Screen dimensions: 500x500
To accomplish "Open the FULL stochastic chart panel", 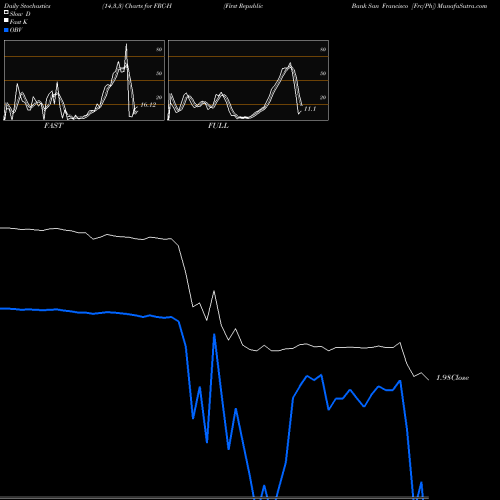I will pyautogui.click(x=248, y=80).
